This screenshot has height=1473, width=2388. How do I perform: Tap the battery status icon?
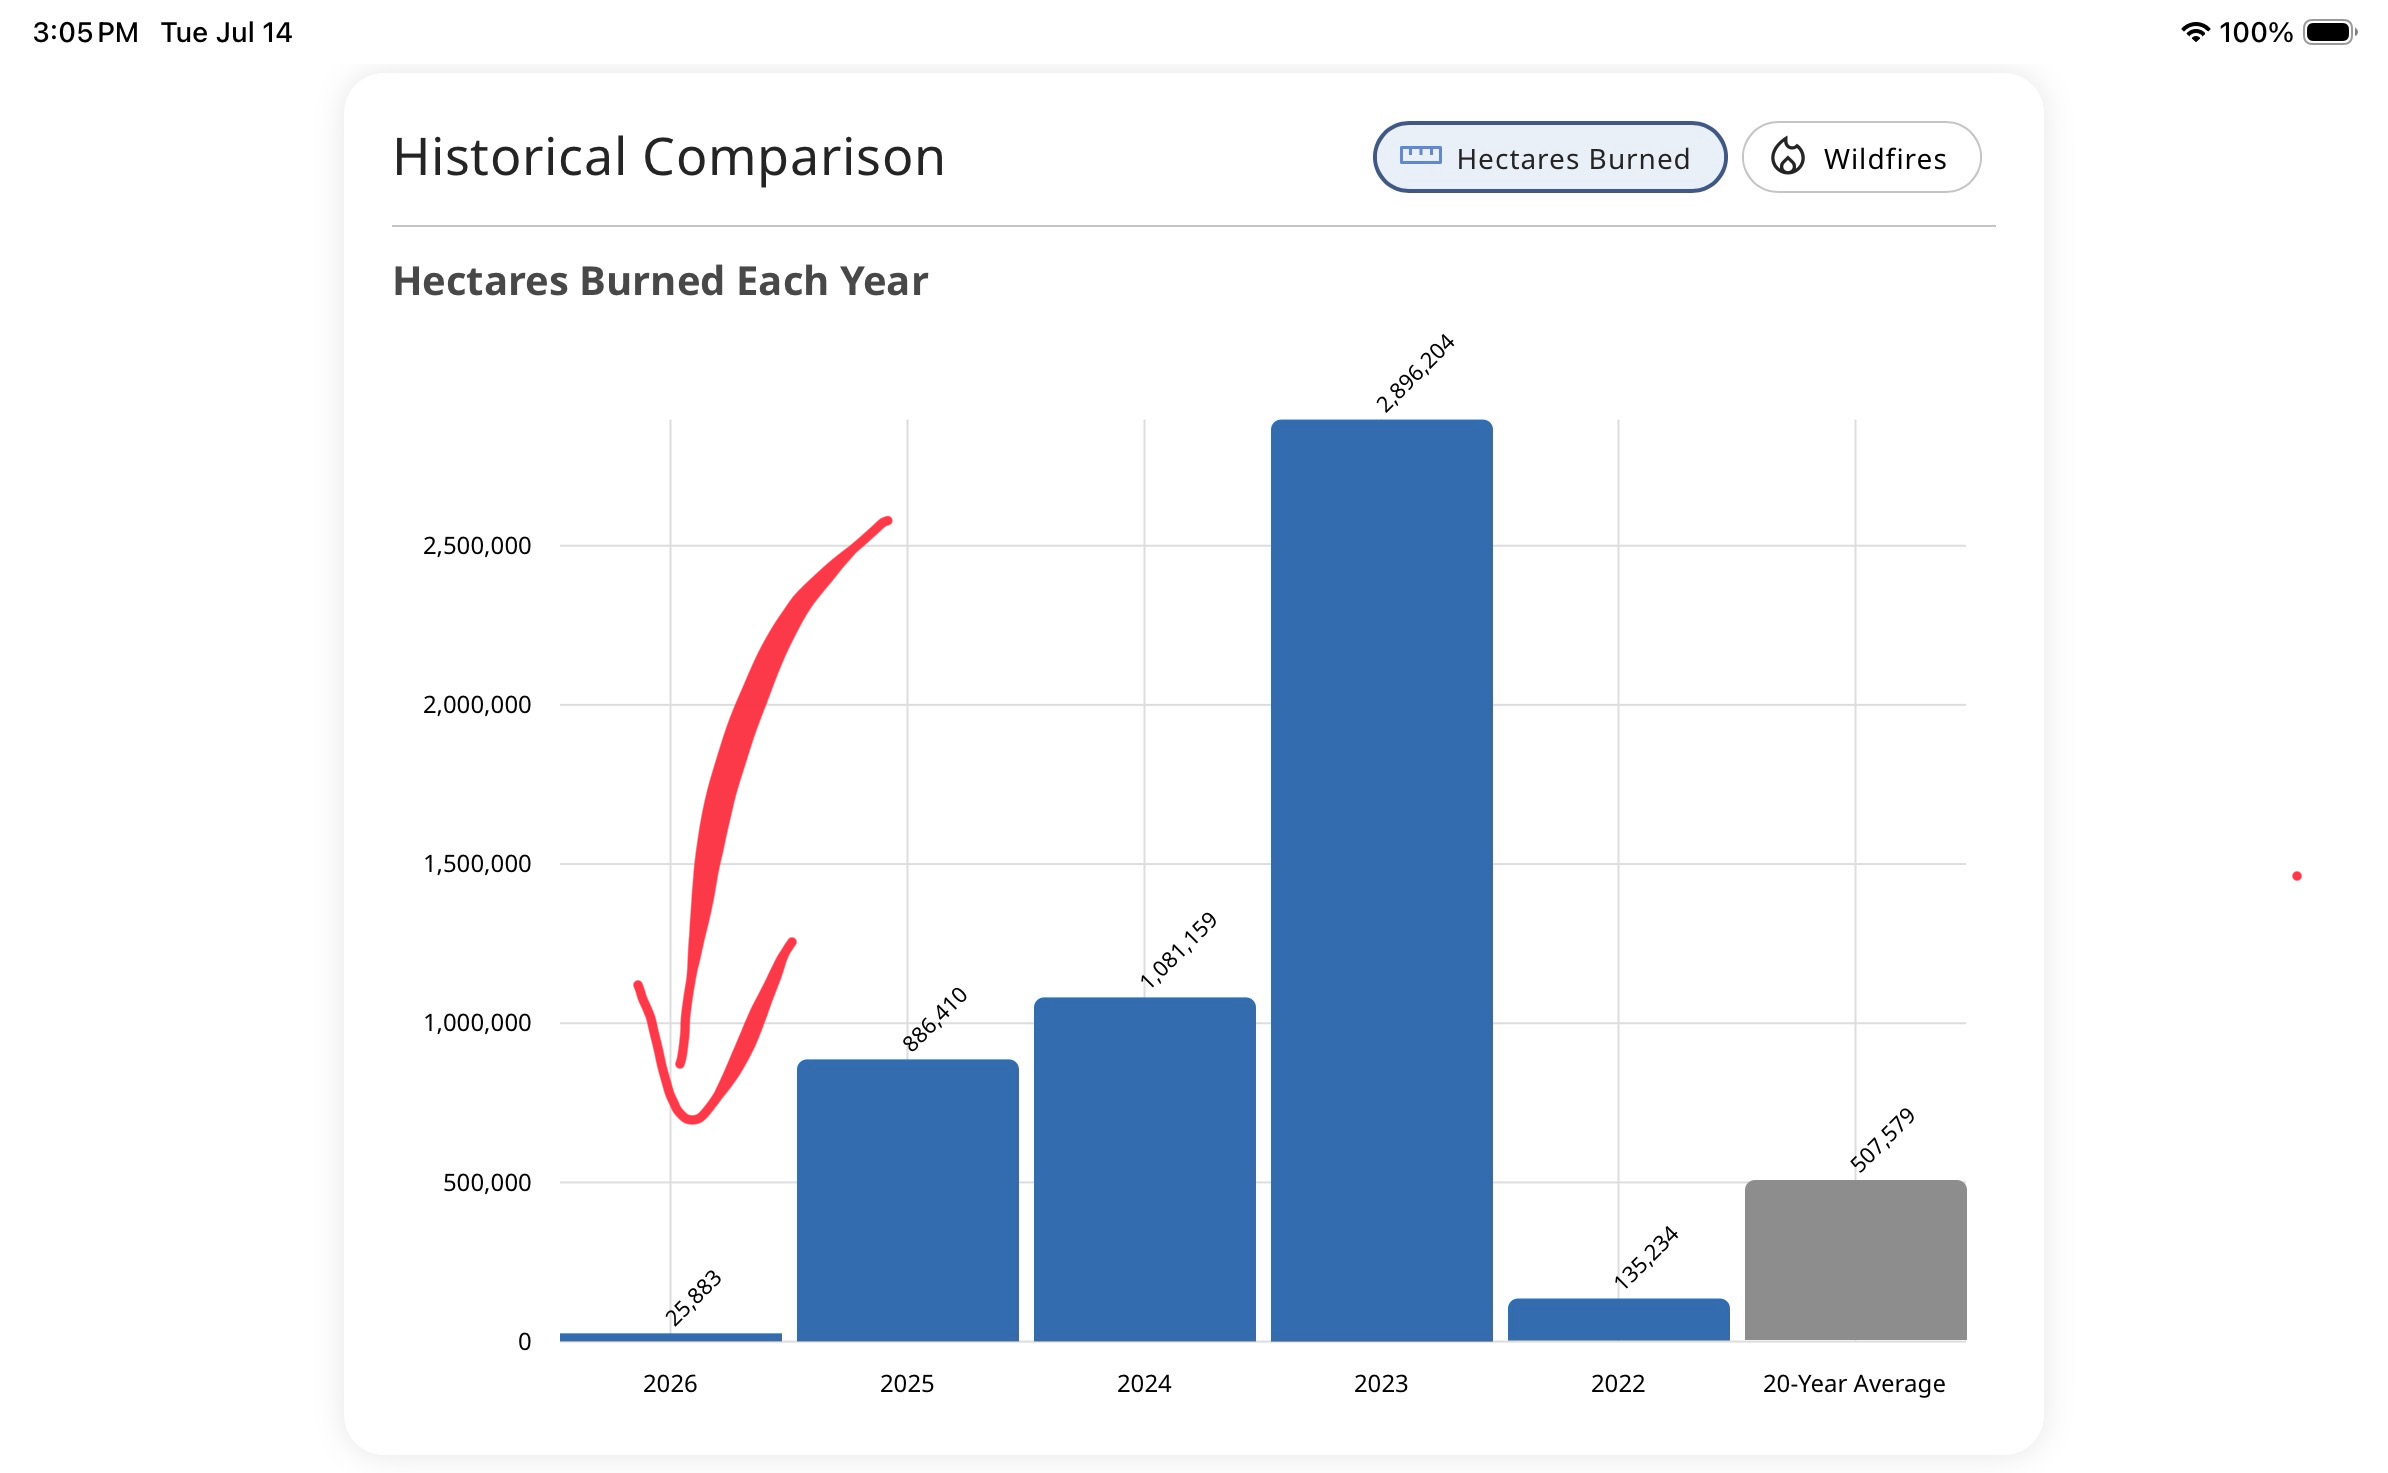click(x=2330, y=32)
